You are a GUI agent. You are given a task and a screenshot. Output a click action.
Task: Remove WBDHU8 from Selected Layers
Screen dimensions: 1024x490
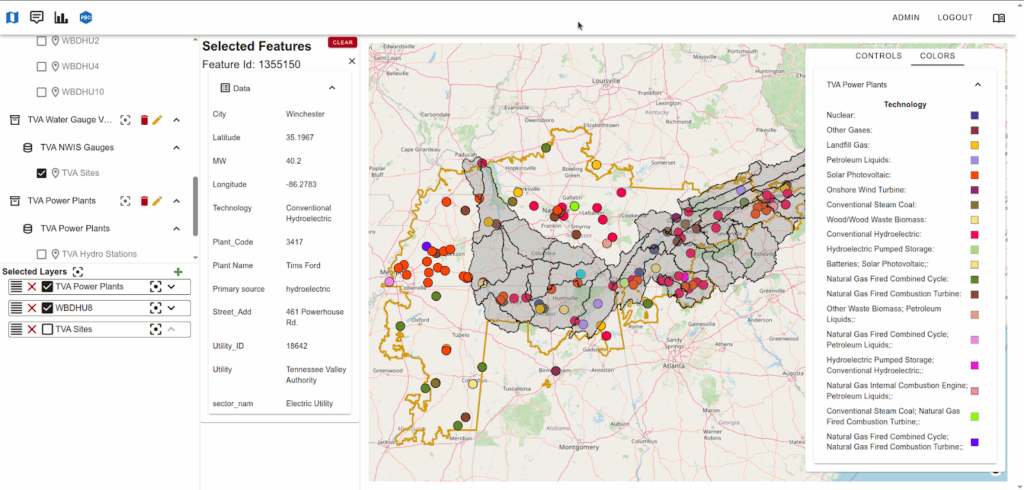coord(32,308)
